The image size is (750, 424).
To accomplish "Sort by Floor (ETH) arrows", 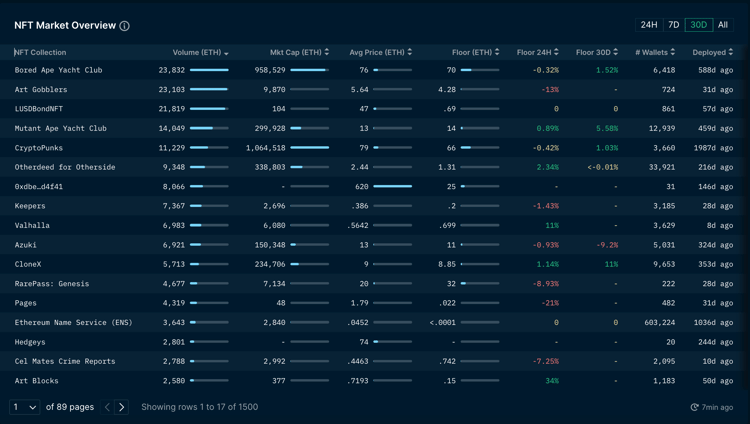I will pyautogui.click(x=497, y=52).
